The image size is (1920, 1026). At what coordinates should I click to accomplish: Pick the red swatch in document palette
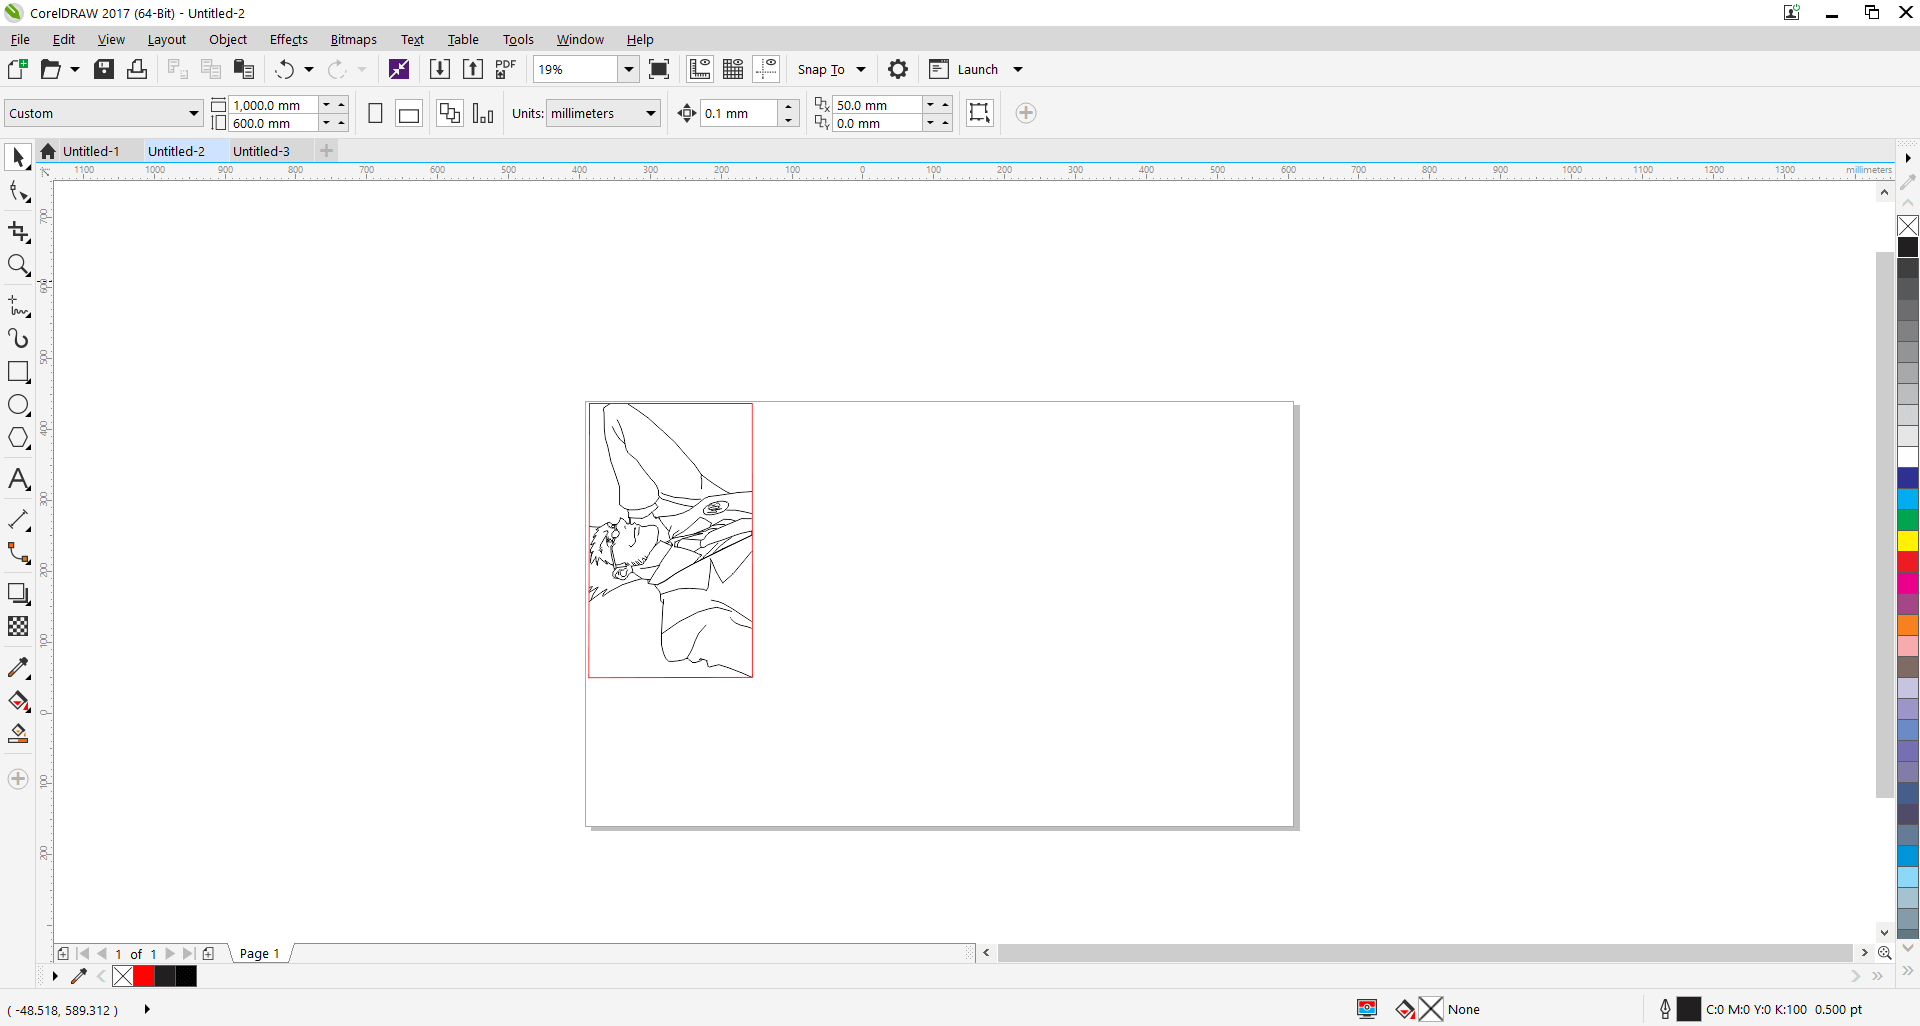click(x=144, y=976)
